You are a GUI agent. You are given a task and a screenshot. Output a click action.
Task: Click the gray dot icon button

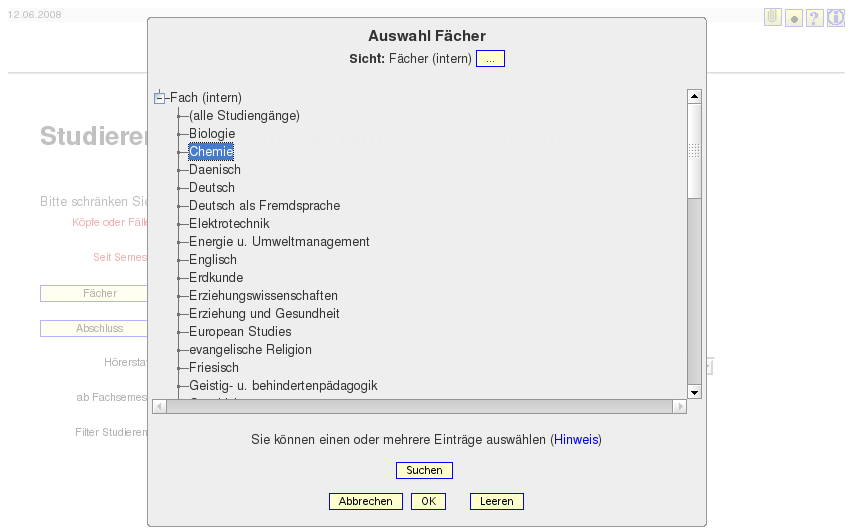[794, 18]
